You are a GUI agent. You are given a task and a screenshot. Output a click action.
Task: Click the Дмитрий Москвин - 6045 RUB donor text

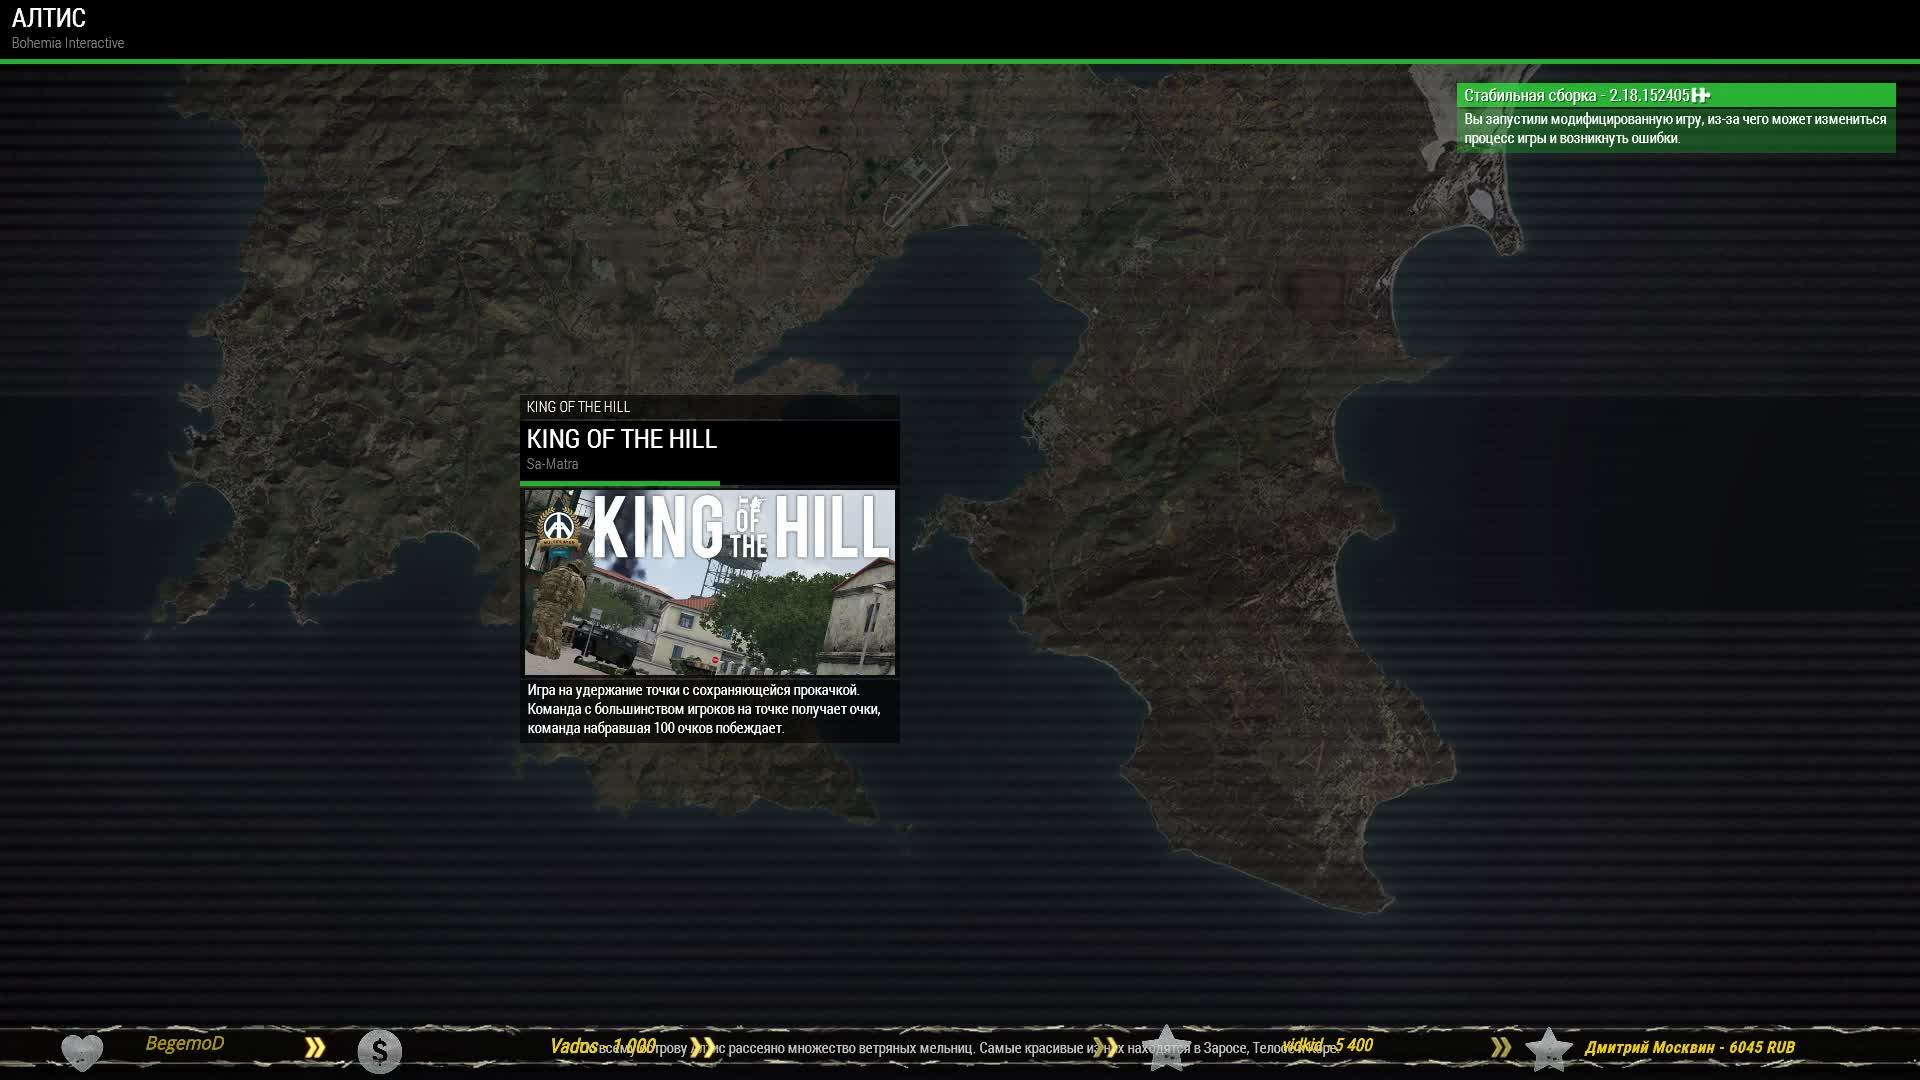point(1689,1047)
